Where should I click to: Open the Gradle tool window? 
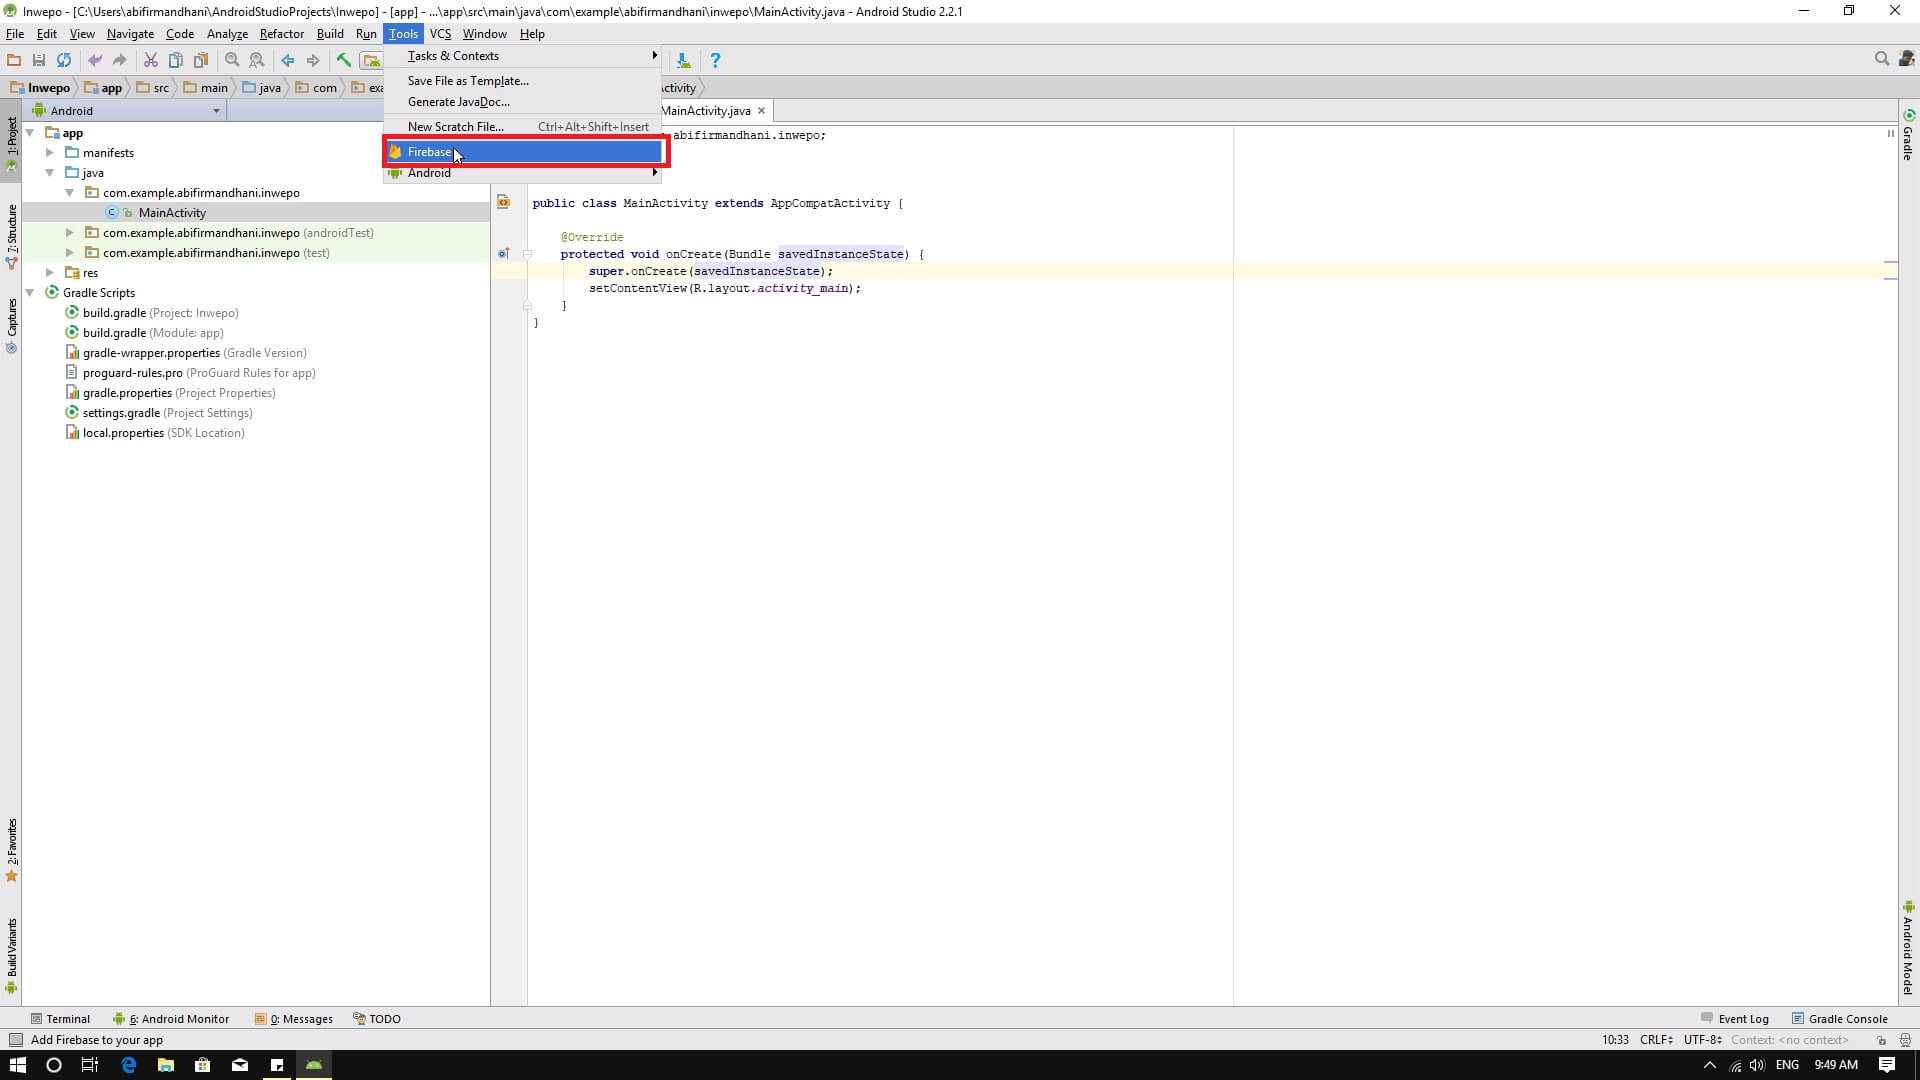(x=1908, y=135)
